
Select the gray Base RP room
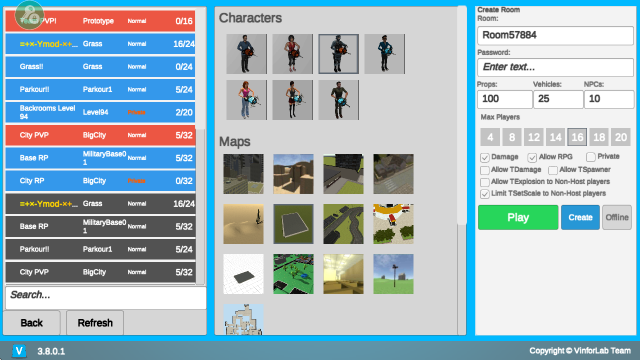[x=100, y=227]
